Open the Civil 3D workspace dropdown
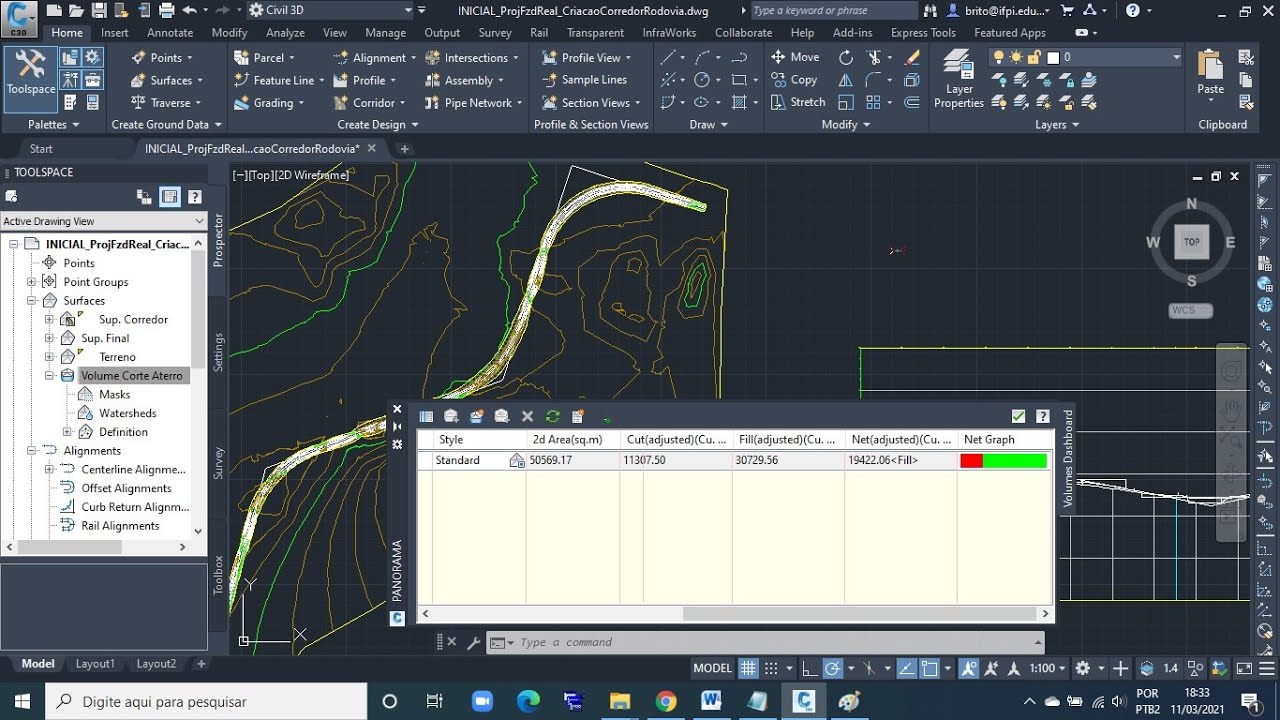This screenshot has height=720, width=1280. pyautogui.click(x=330, y=10)
